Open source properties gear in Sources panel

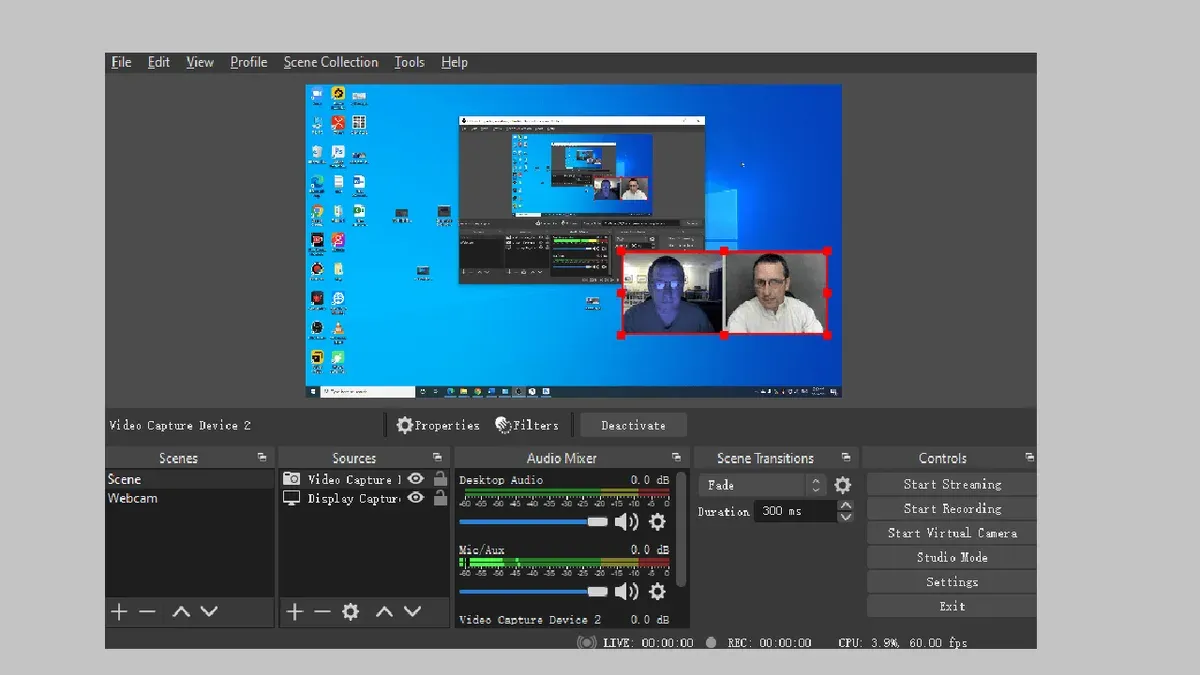(x=350, y=612)
